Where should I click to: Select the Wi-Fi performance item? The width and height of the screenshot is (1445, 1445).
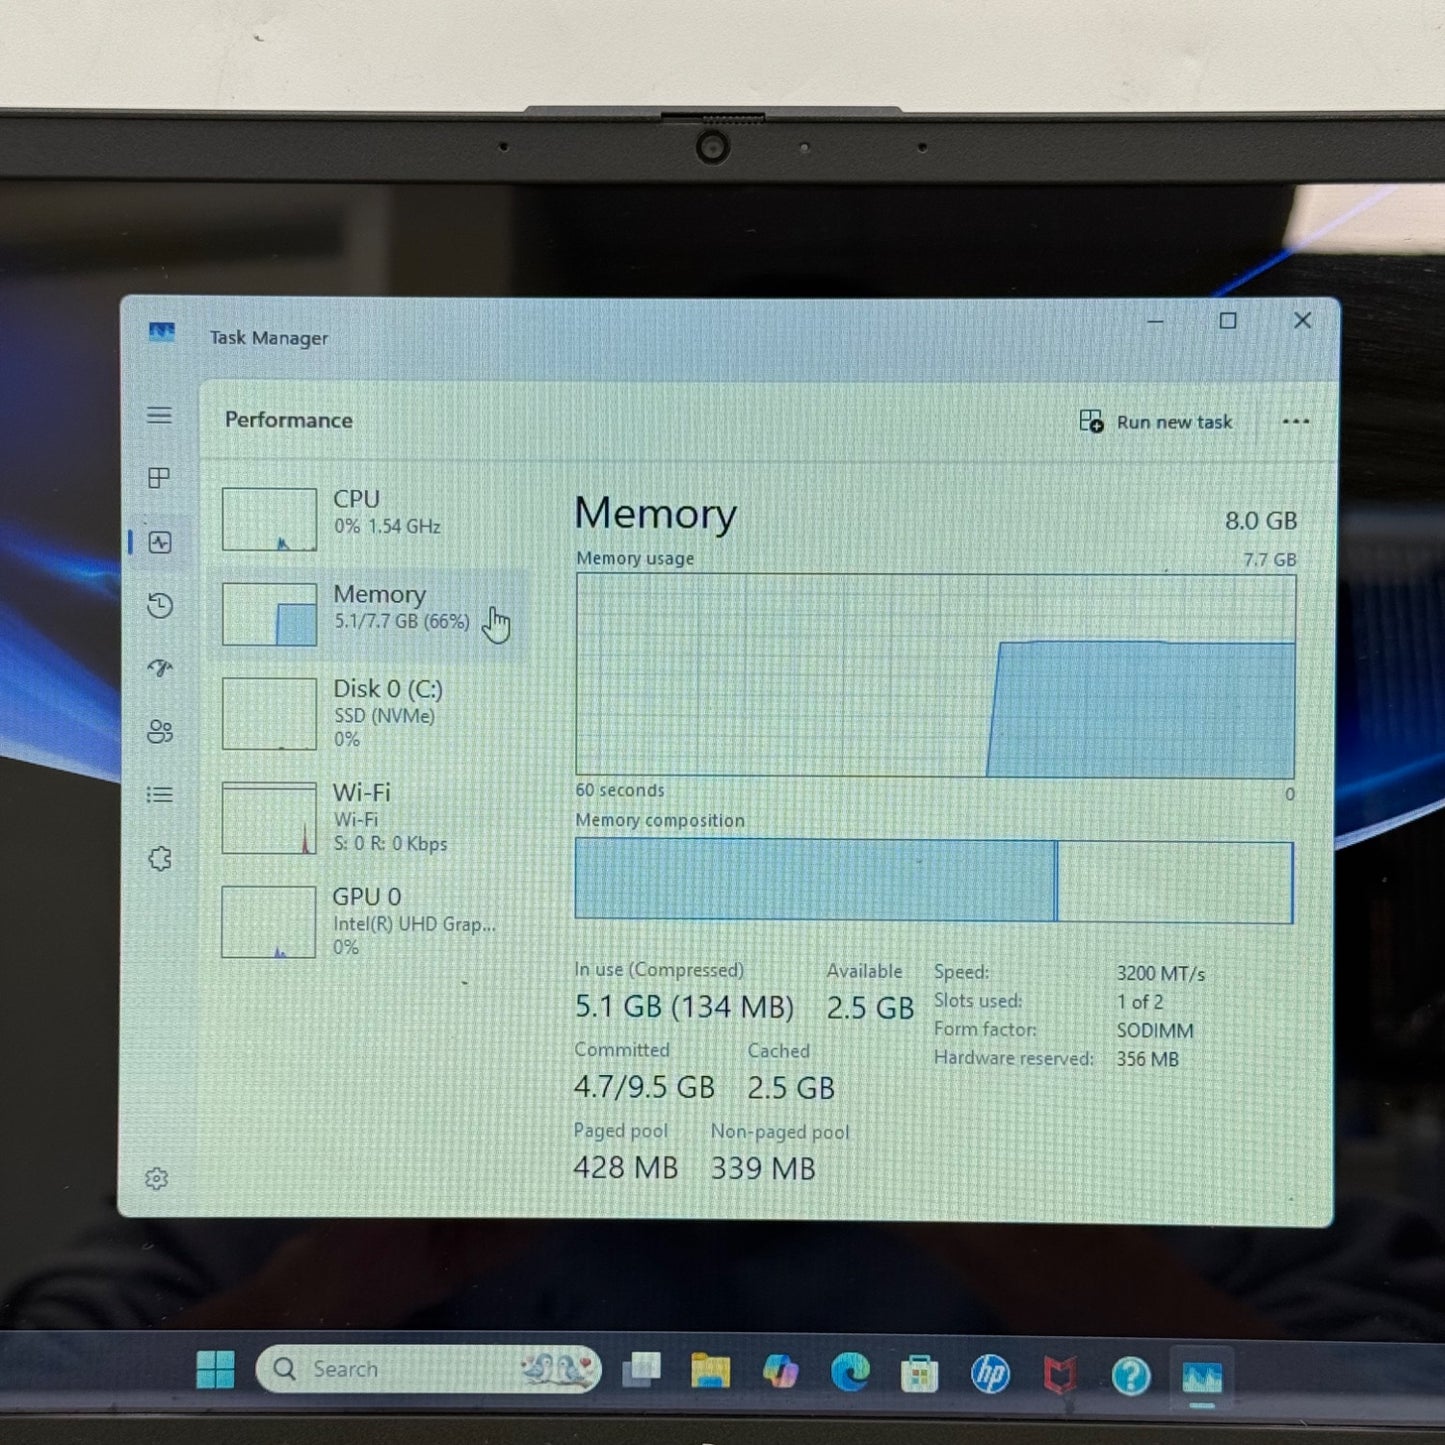[x=370, y=817]
